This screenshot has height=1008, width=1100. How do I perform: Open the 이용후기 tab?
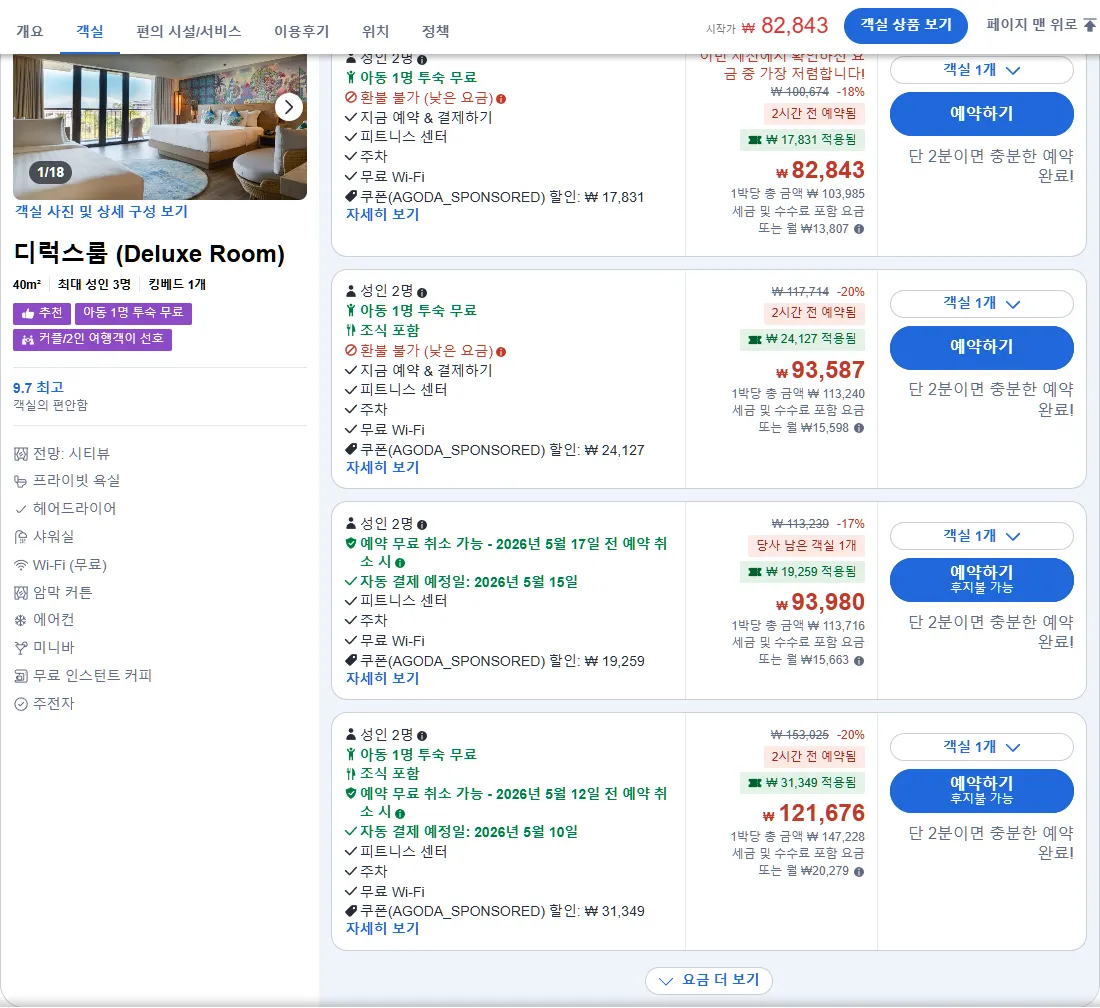tap(302, 31)
